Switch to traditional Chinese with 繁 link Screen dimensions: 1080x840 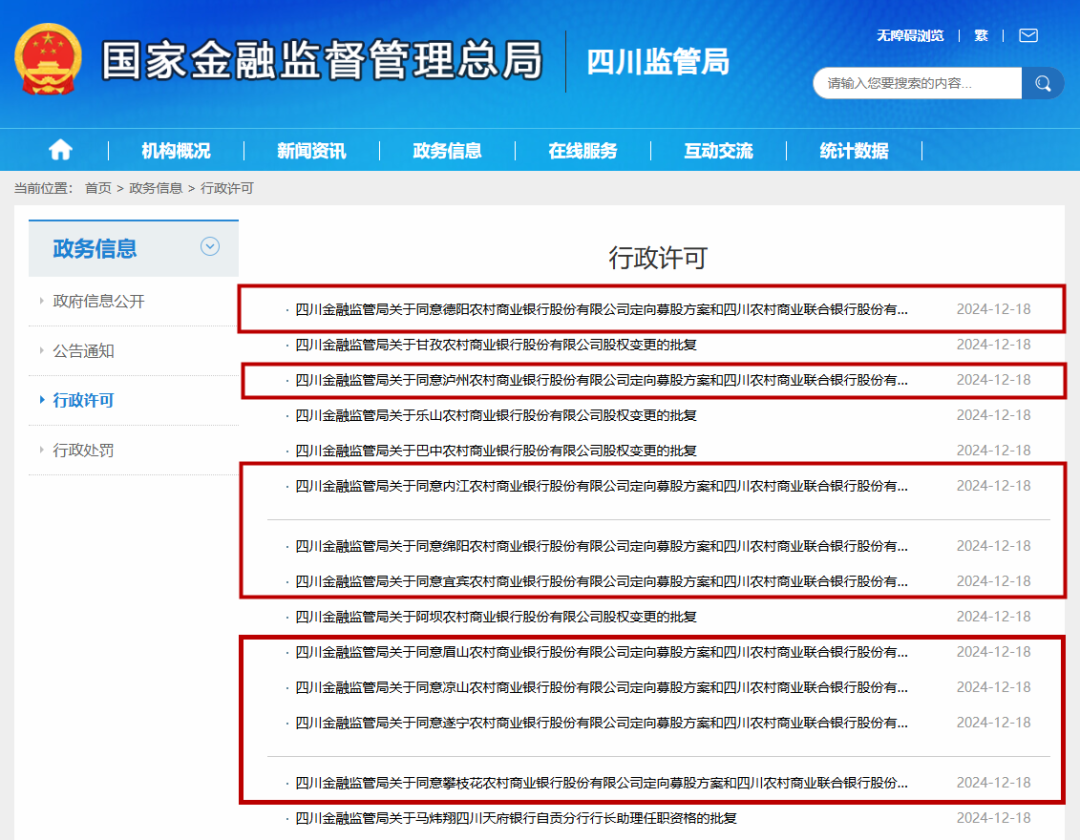[x=982, y=35]
